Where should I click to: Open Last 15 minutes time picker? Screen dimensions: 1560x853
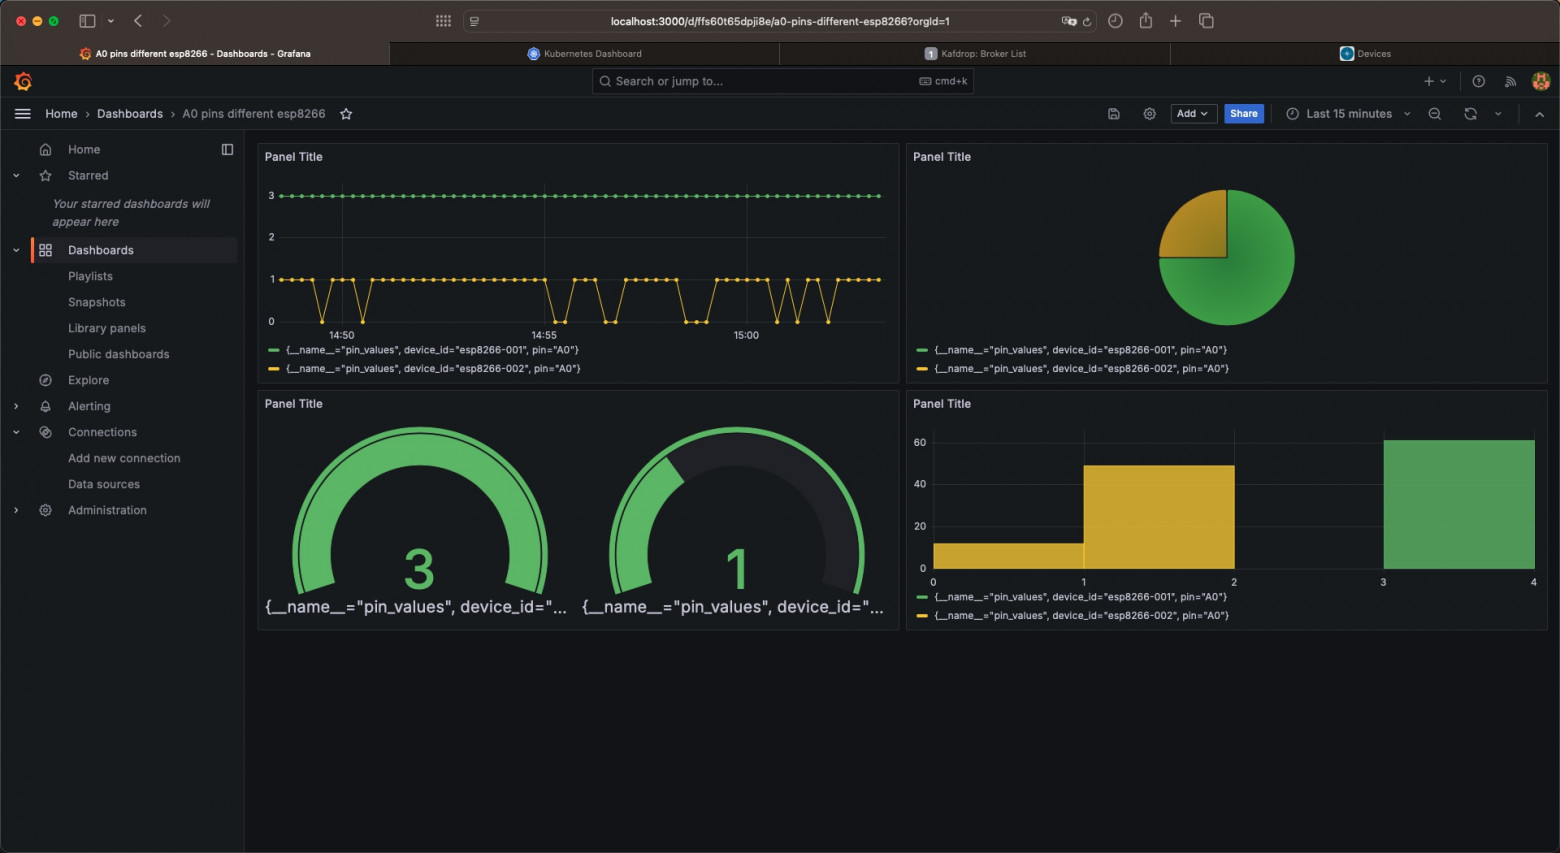(1348, 114)
